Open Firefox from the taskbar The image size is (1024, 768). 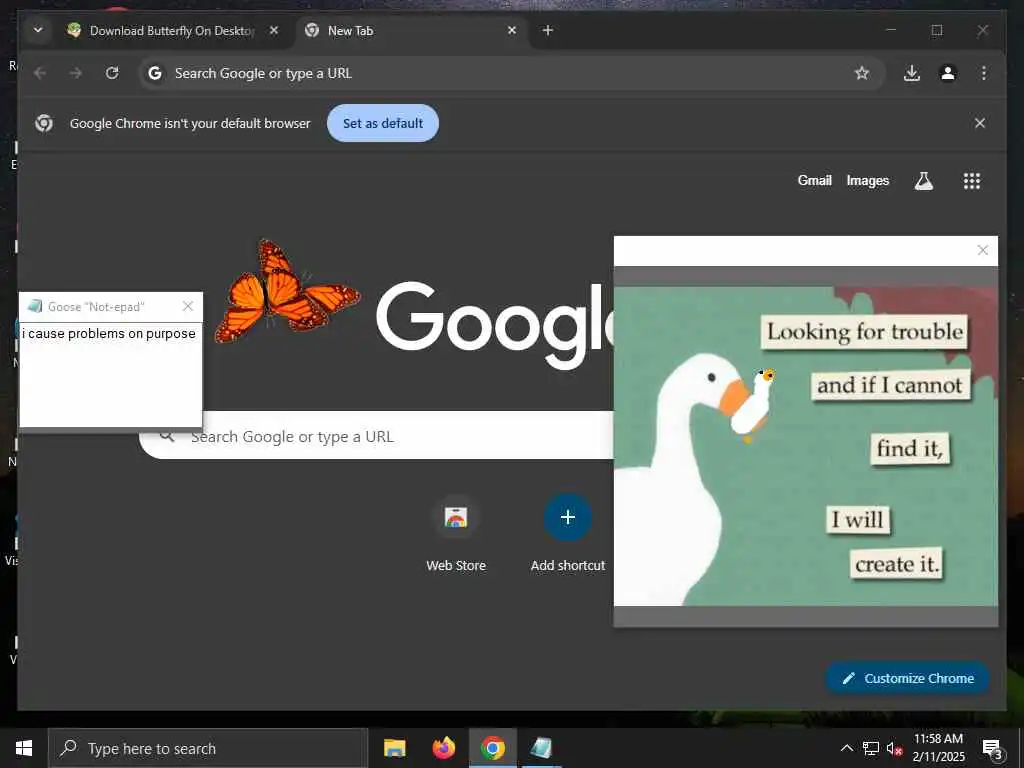[443, 748]
